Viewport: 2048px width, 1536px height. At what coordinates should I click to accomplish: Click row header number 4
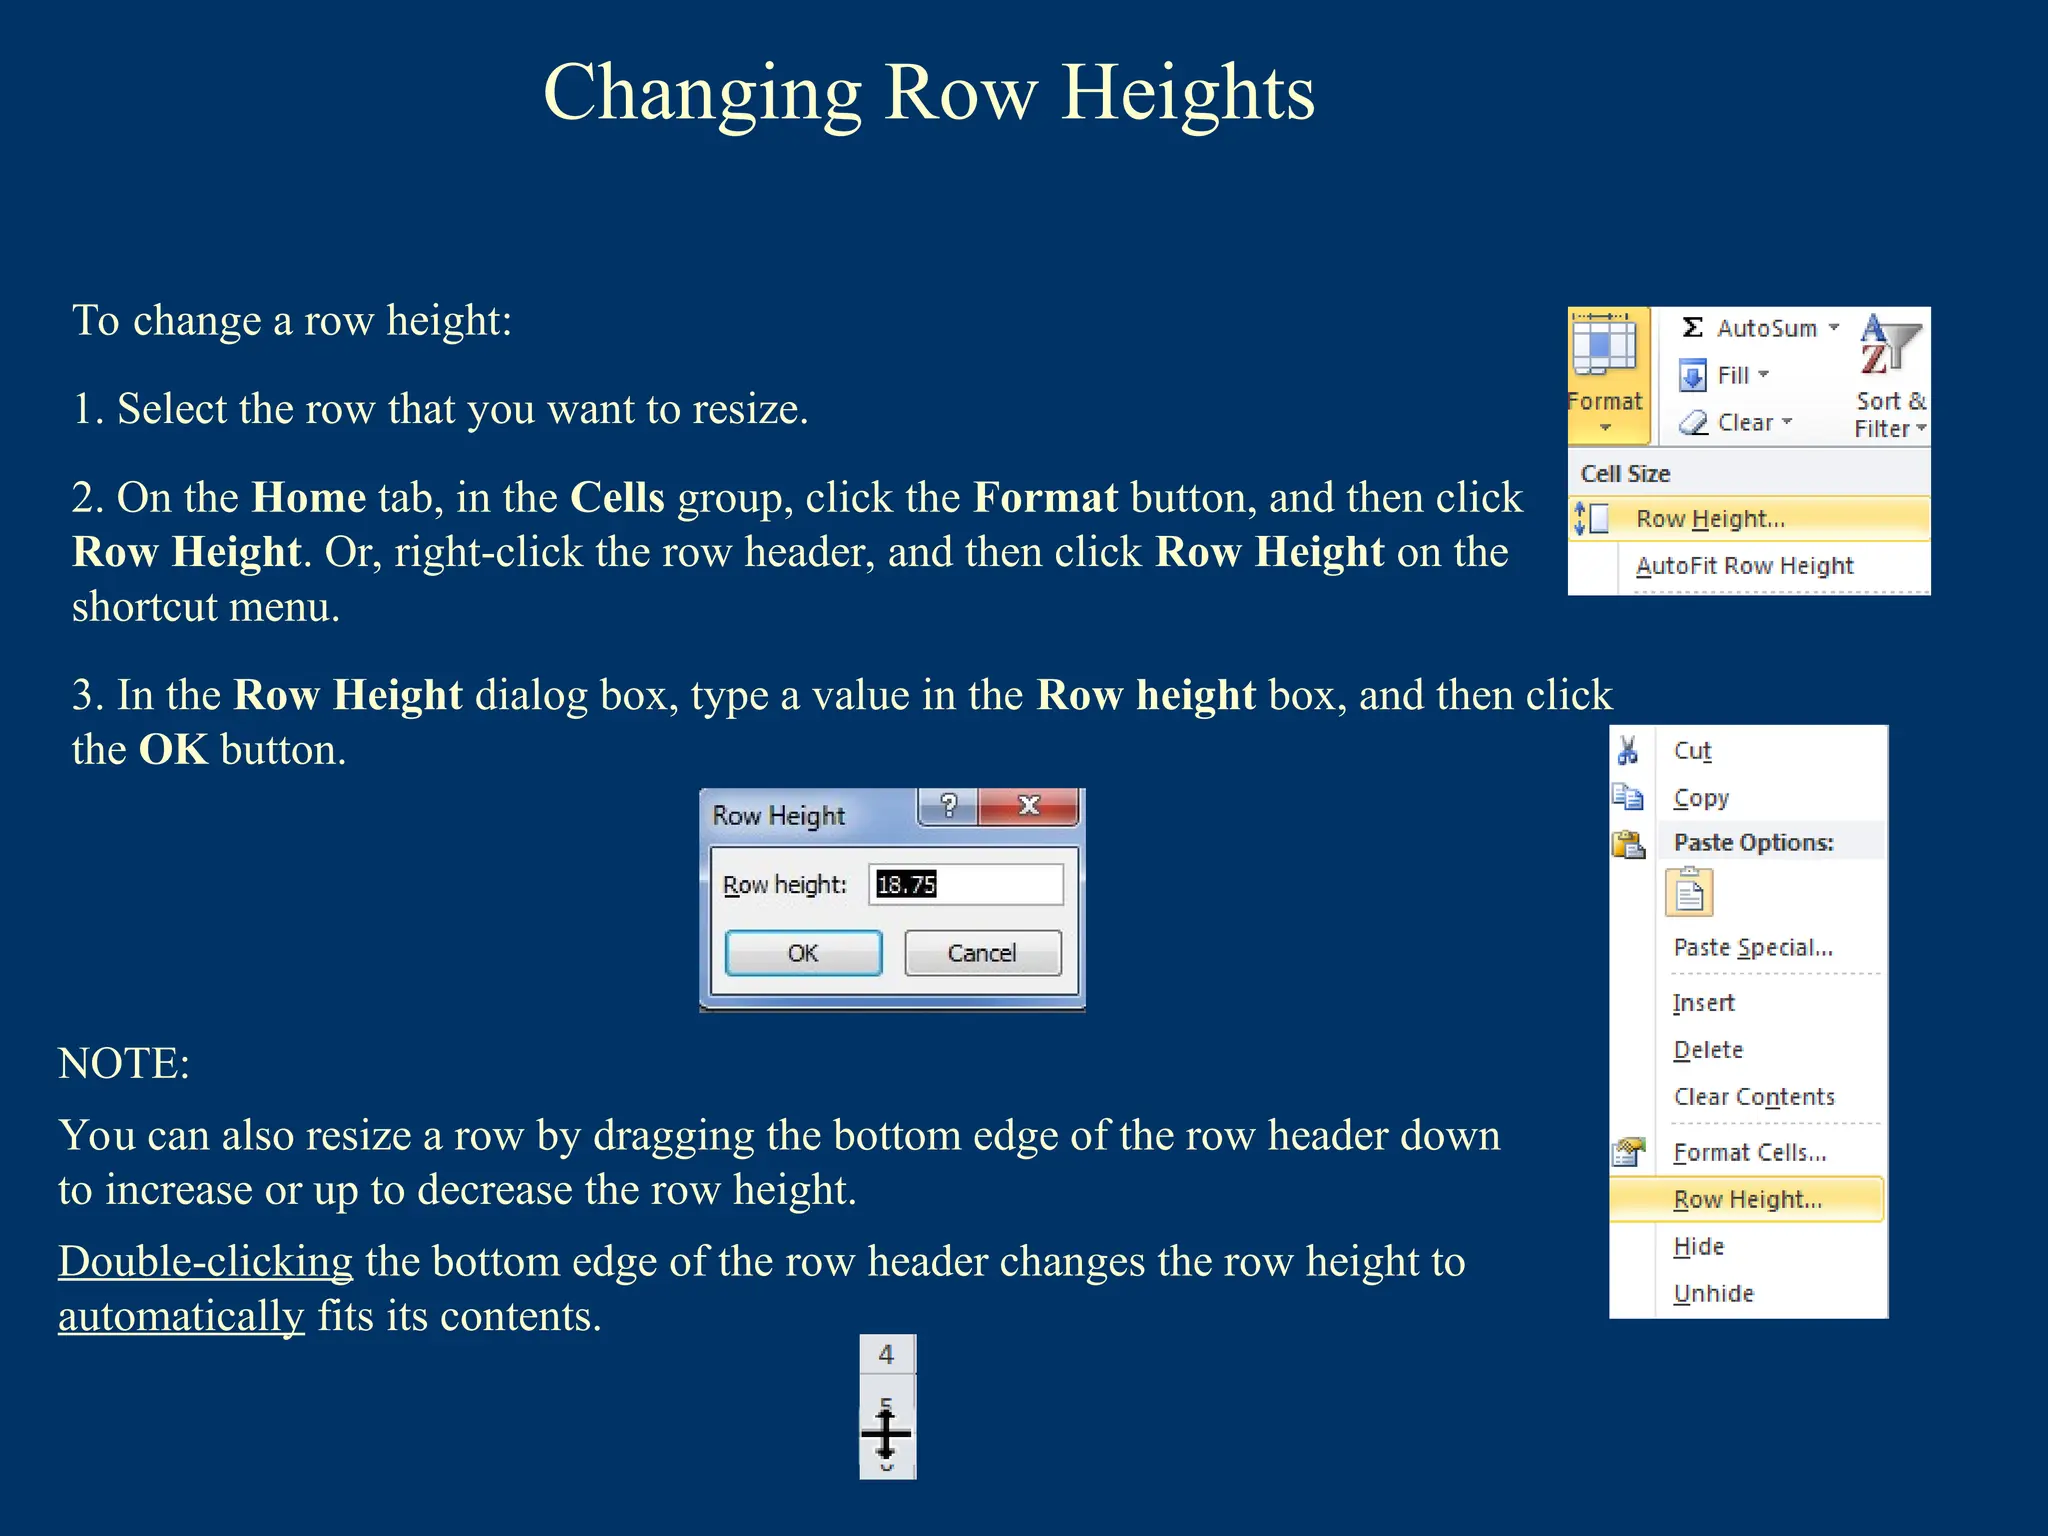pyautogui.click(x=886, y=1355)
